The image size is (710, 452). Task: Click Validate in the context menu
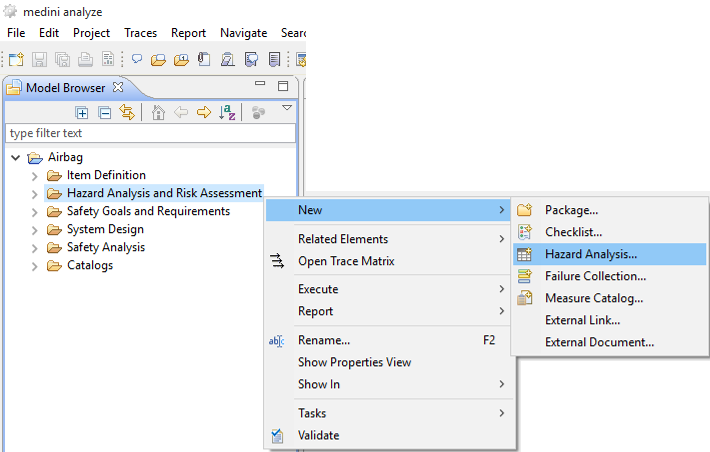(x=318, y=435)
